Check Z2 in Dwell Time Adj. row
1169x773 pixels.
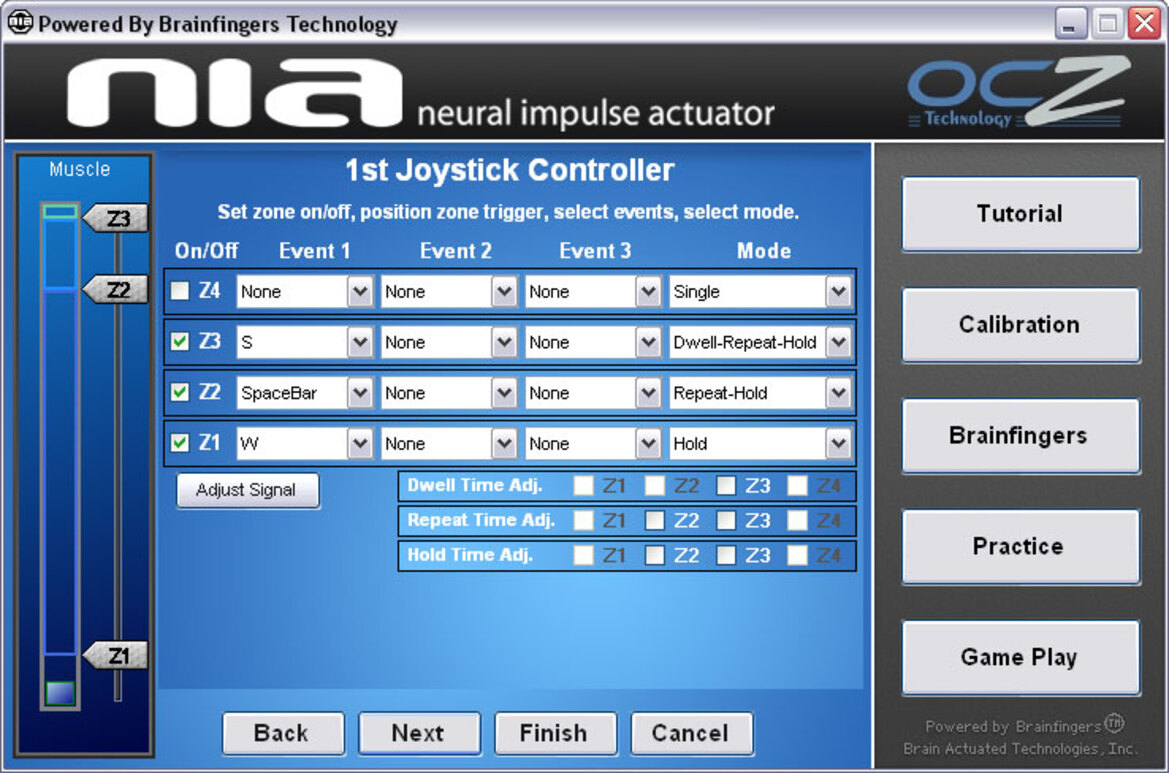pos(655,486)
